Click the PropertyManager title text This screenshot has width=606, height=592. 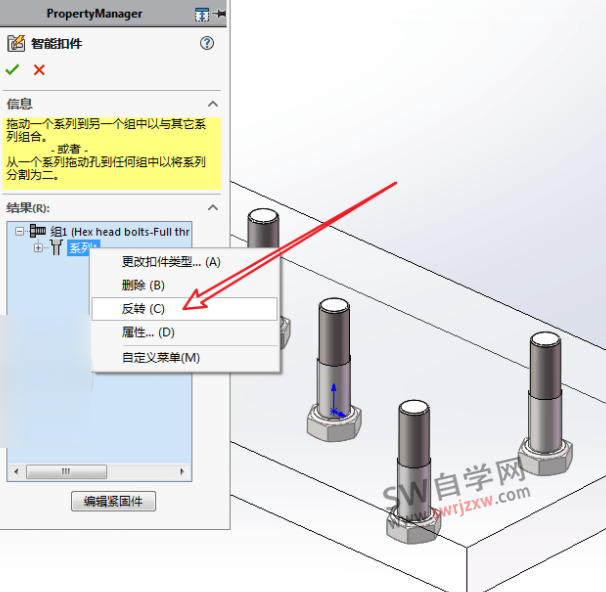(94, 14)
